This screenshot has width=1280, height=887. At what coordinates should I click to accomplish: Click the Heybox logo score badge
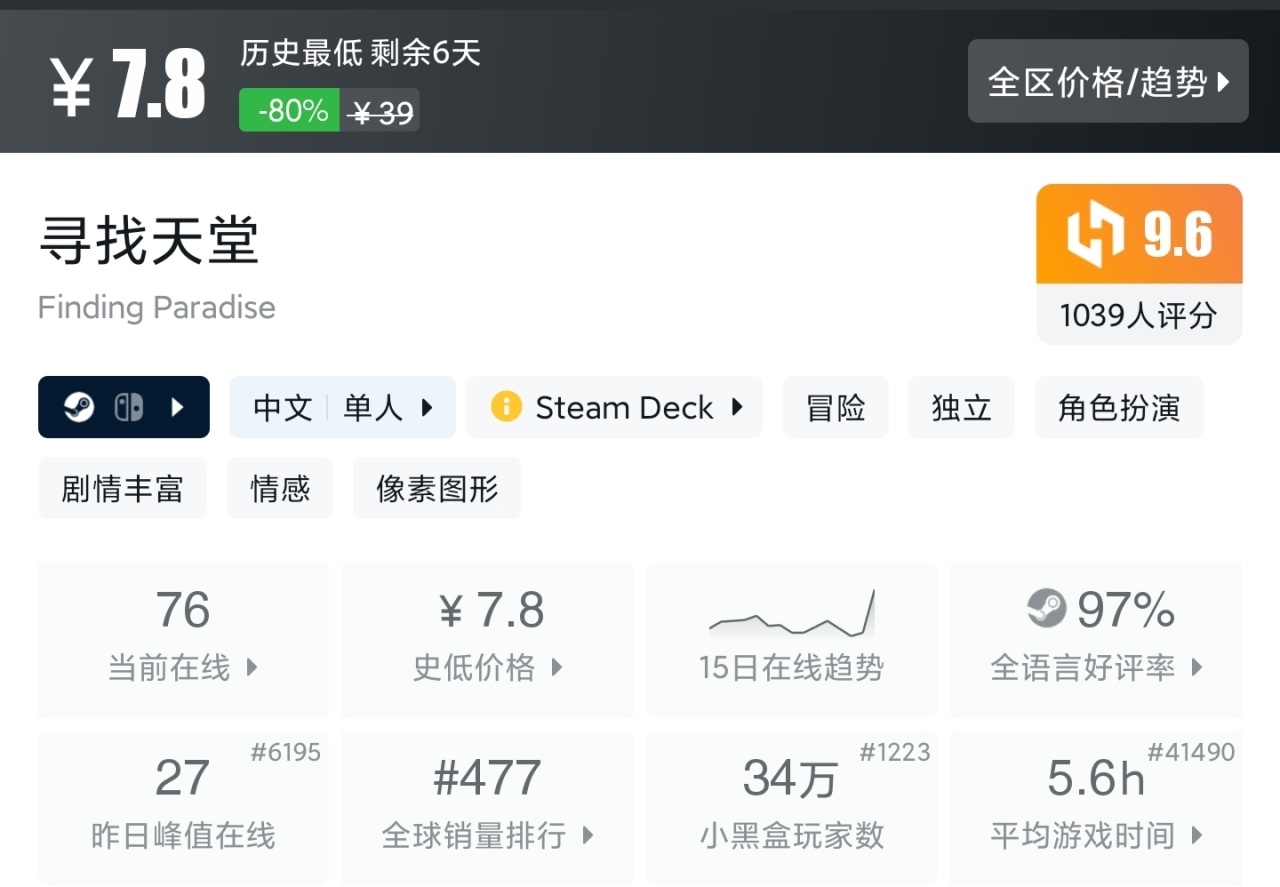(1139, 235)
